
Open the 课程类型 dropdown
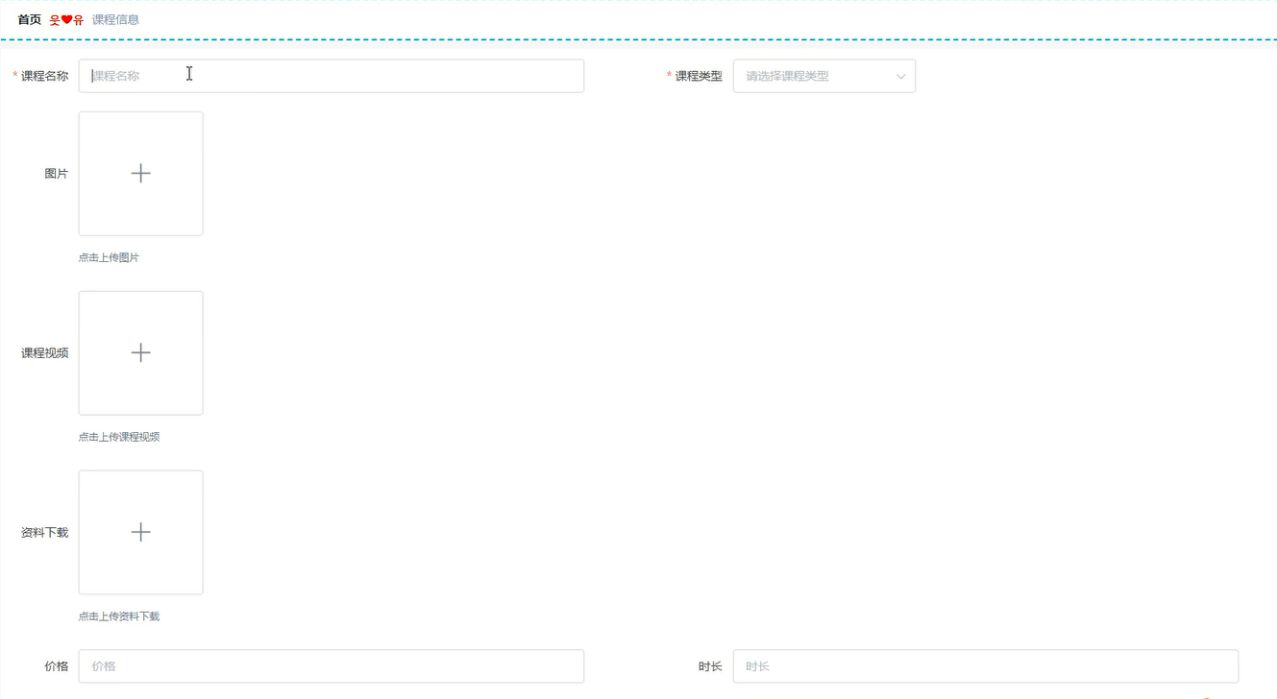coord(824,76)
